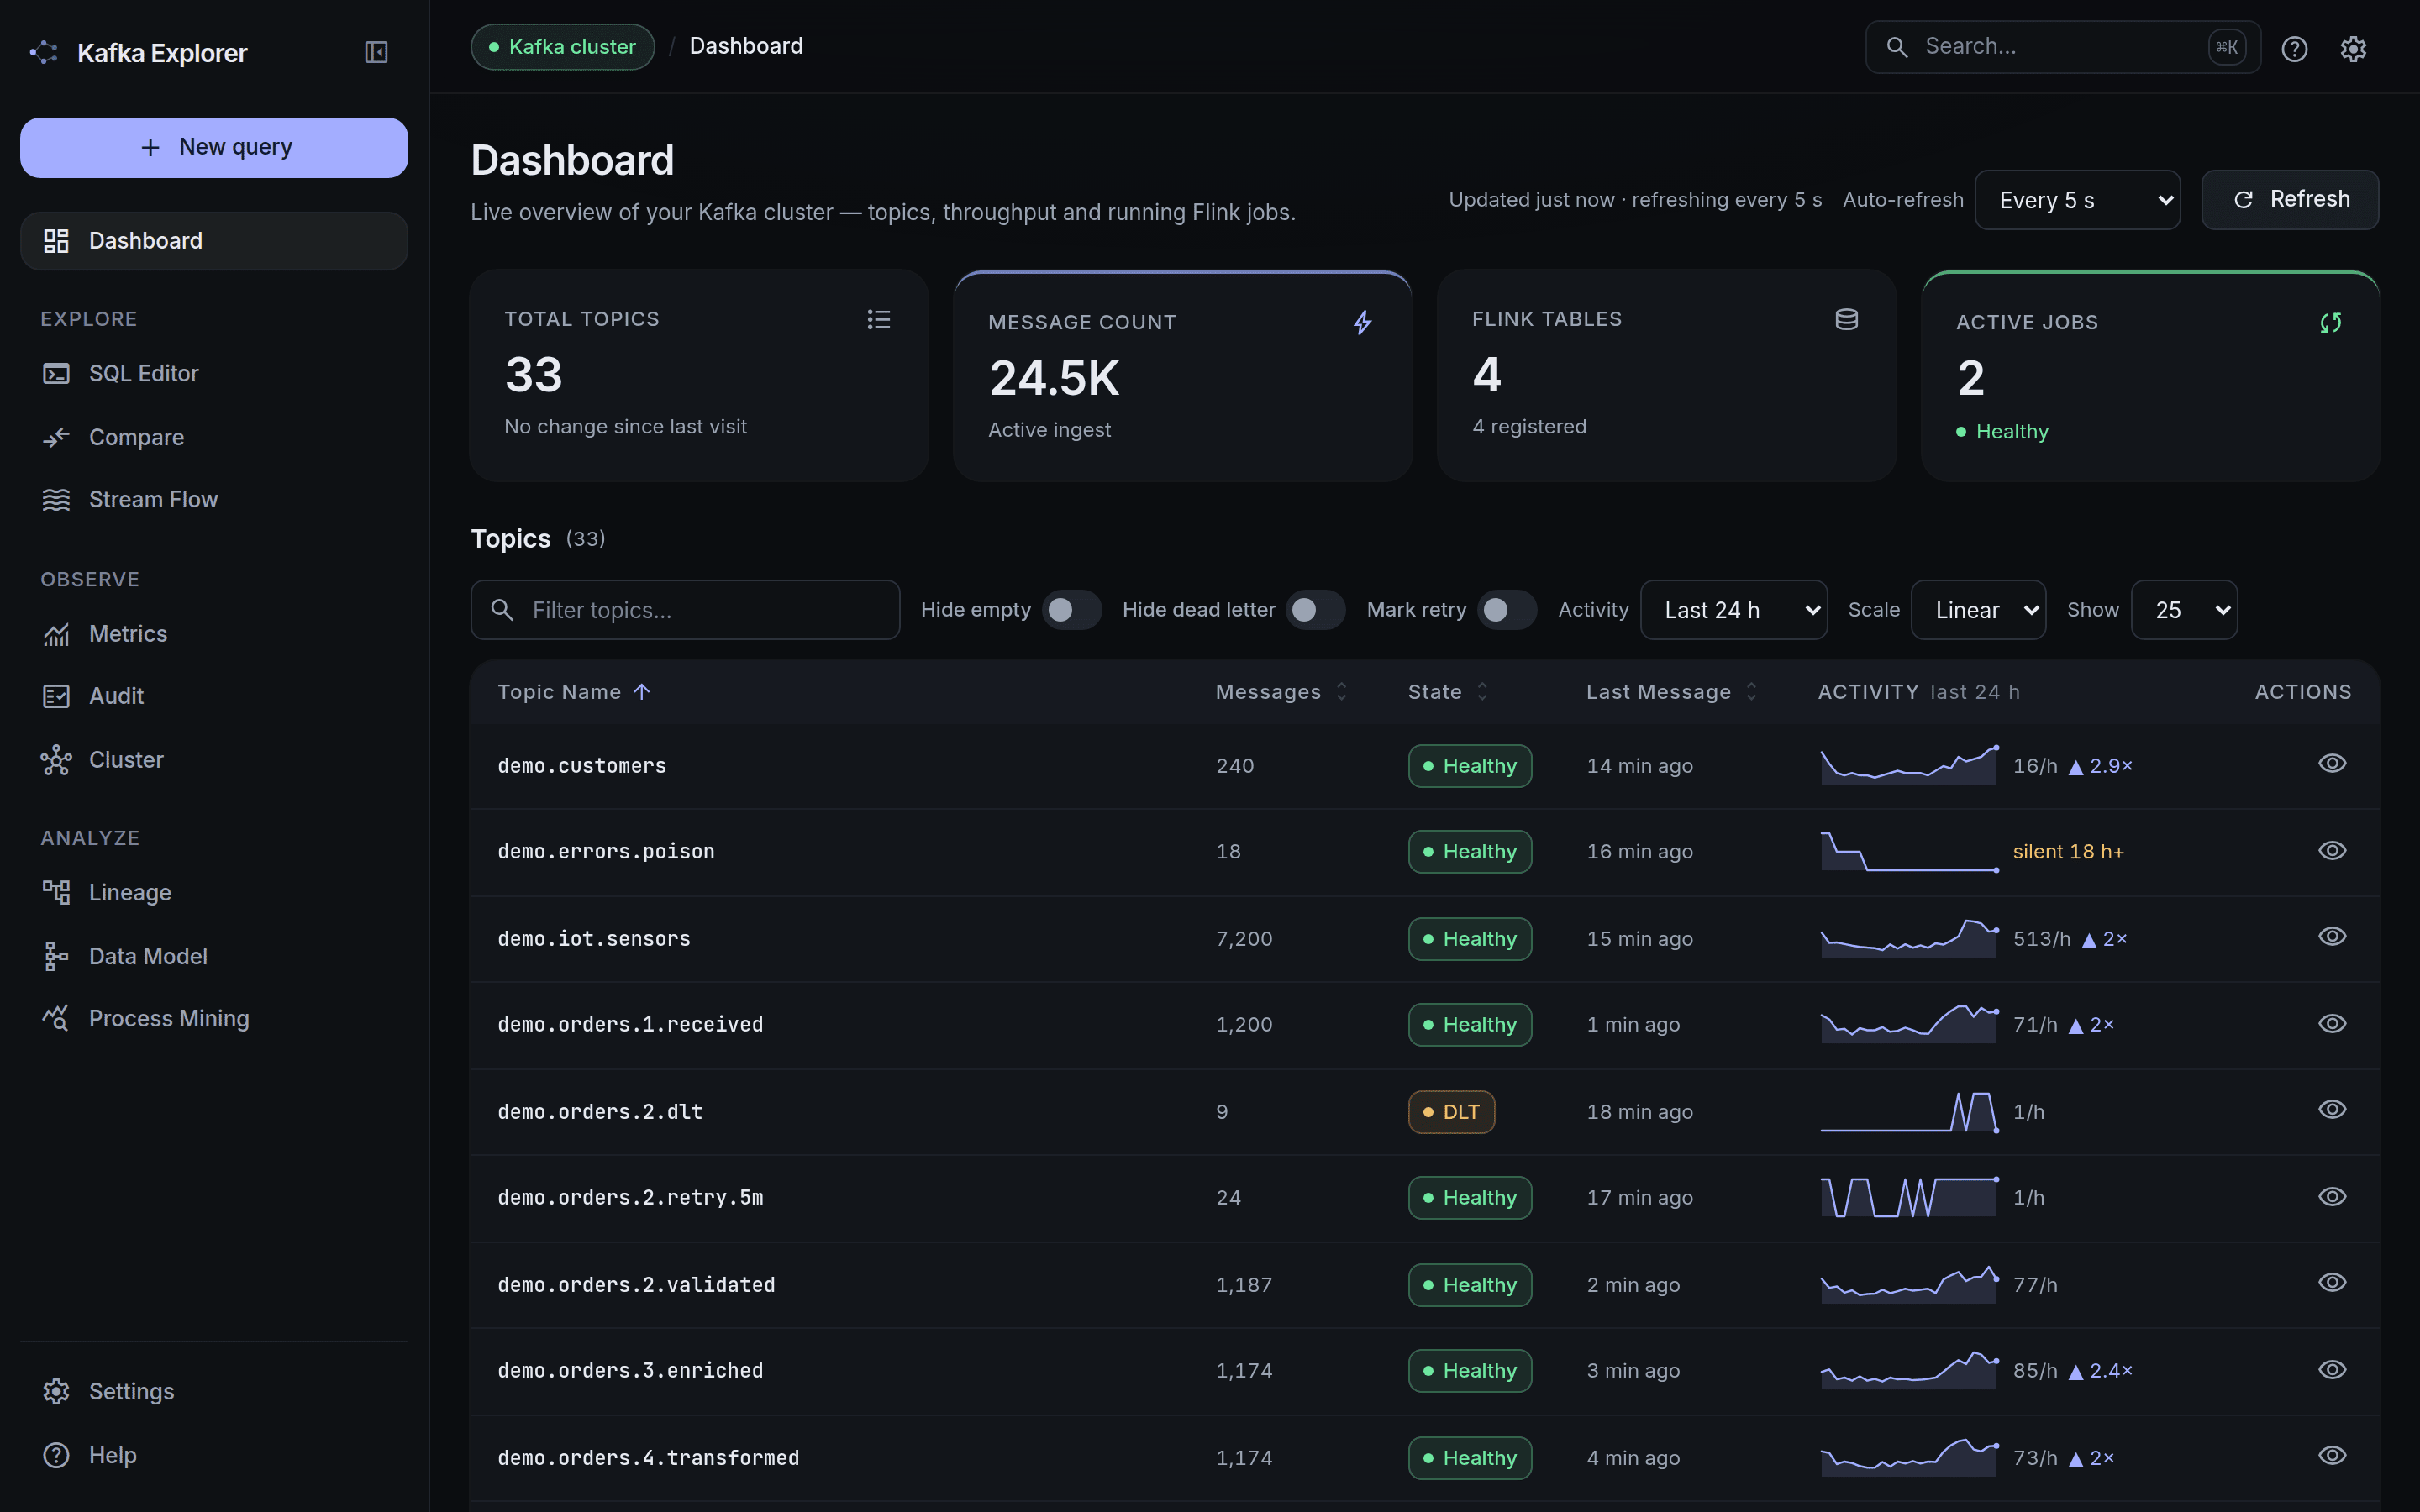The image size is (2420, 1512).
Task: Turn on the Hide dead letter switch
Action: point(1315,610)
